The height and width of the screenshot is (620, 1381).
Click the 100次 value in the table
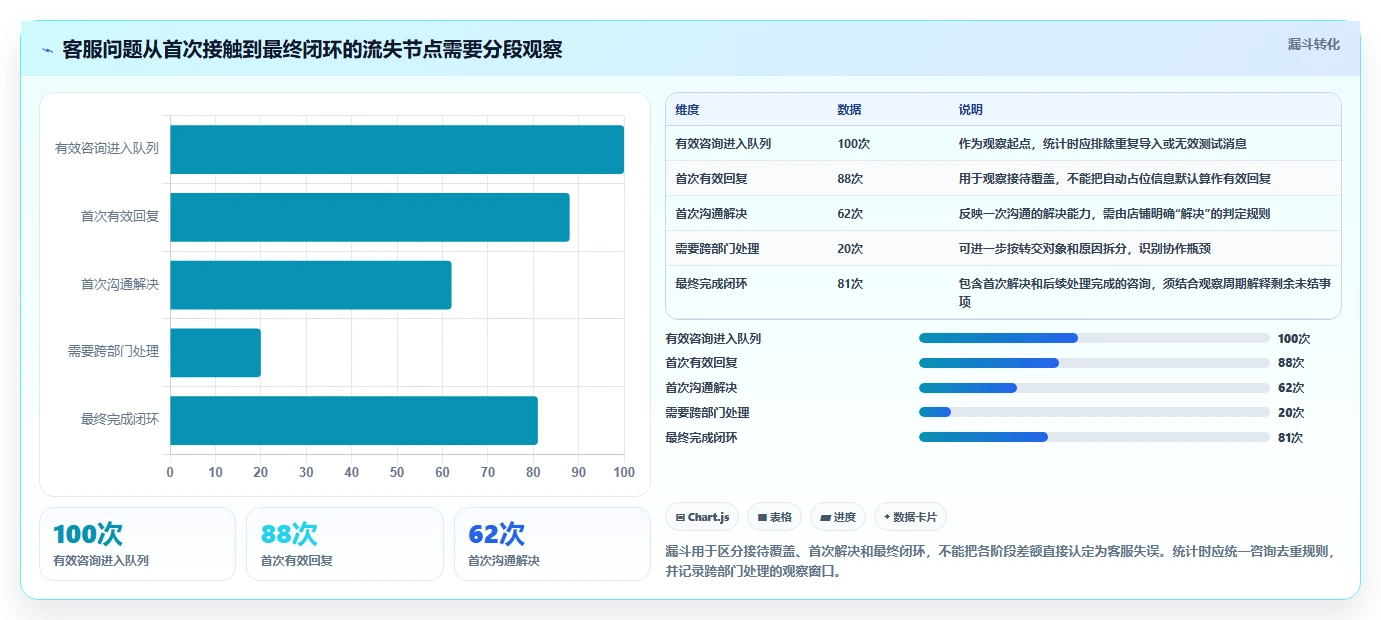point(854,144)
